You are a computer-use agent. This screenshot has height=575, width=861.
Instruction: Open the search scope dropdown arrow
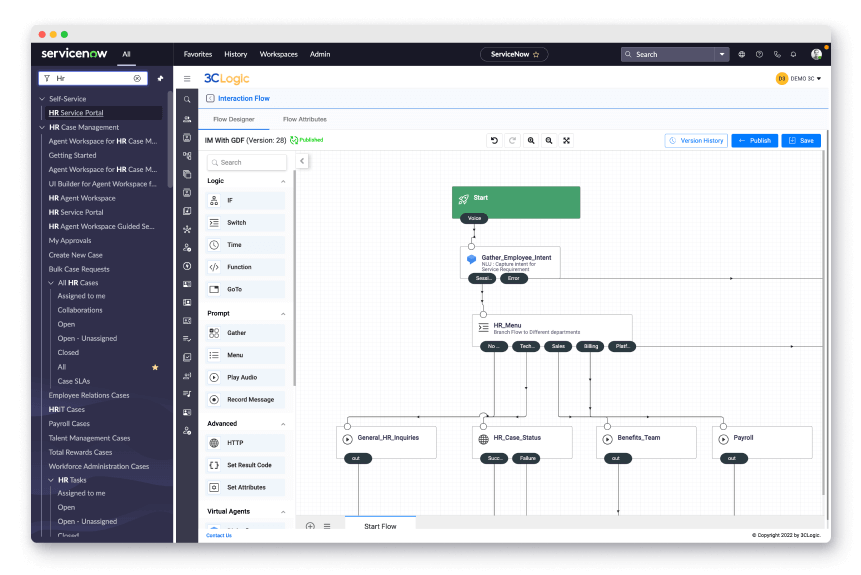(722, 54)
